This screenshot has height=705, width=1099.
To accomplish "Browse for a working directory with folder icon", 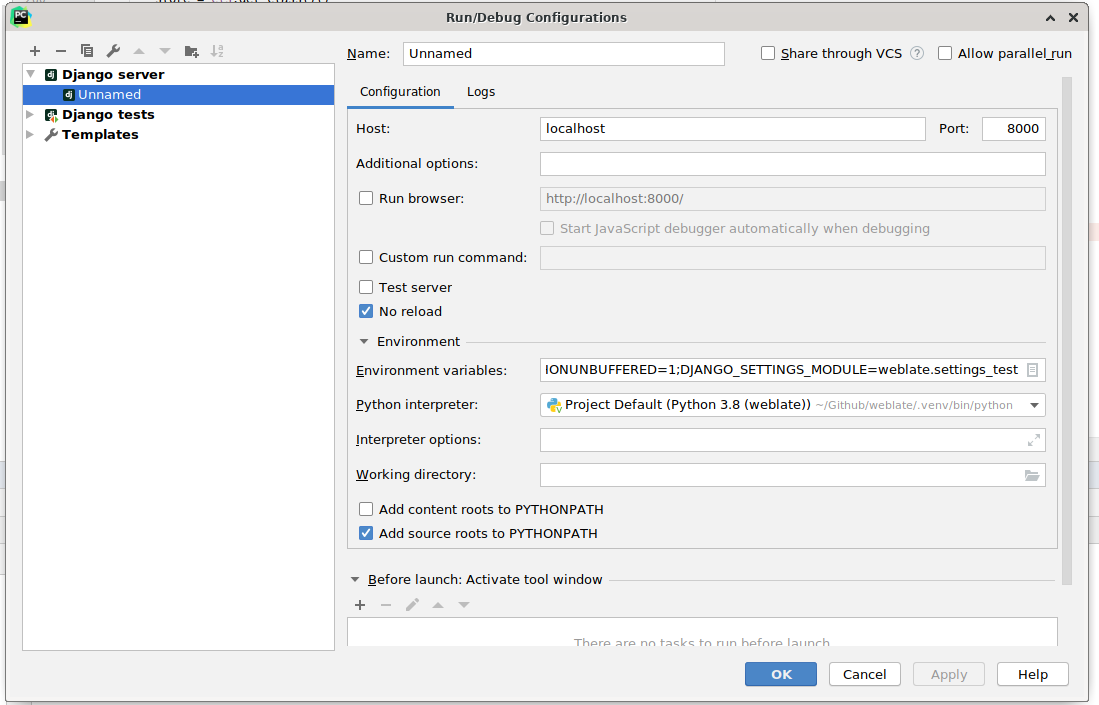I will click(1032, 475).
